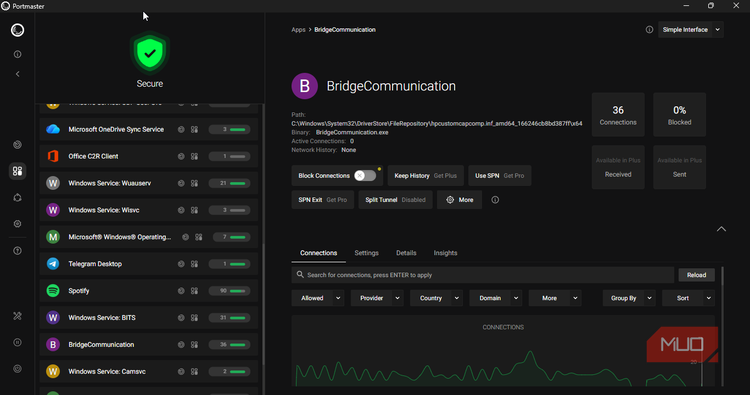This screenshot has width=750, height=395.
Task: Open the support icon below the sidebar divider
Action: (18, 251)
